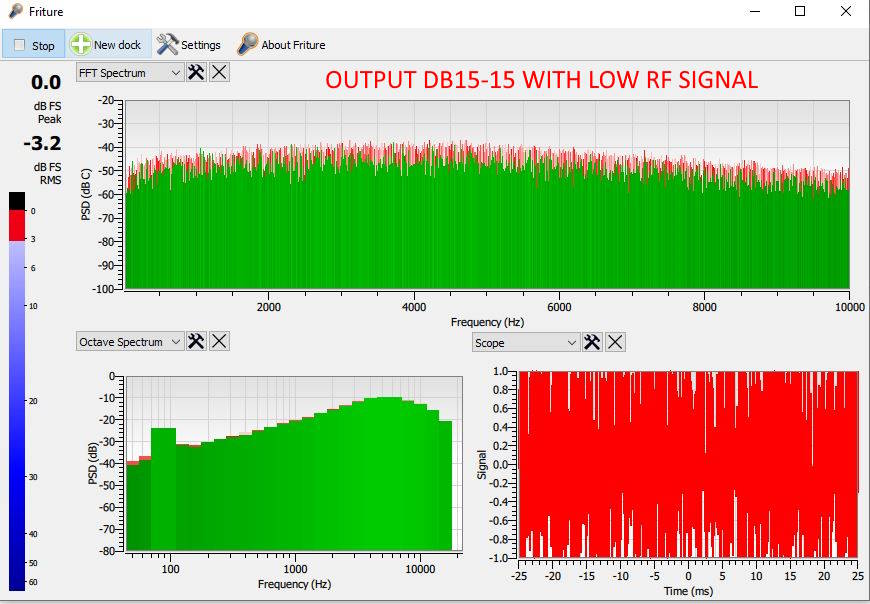The width and height of the screenshot is (870, 604).
Task: Click inside the Scope signal plot
Action: tap(689, 464)
